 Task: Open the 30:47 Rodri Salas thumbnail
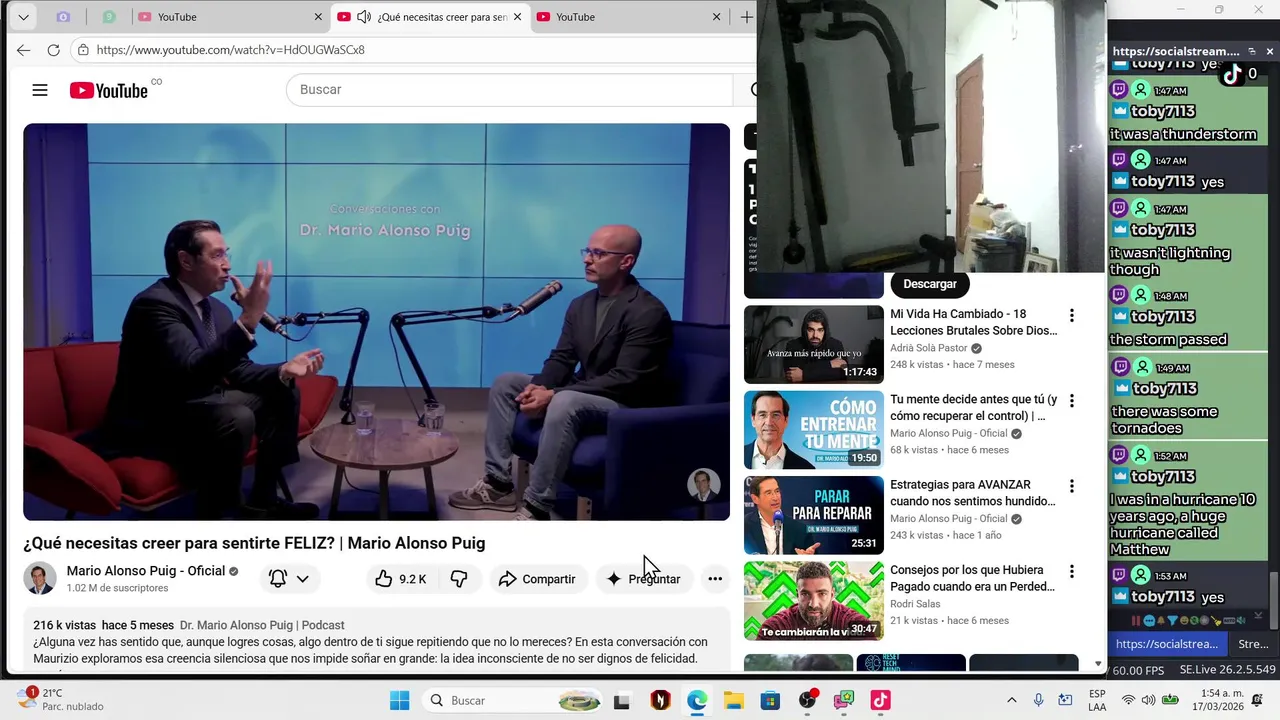814,600
